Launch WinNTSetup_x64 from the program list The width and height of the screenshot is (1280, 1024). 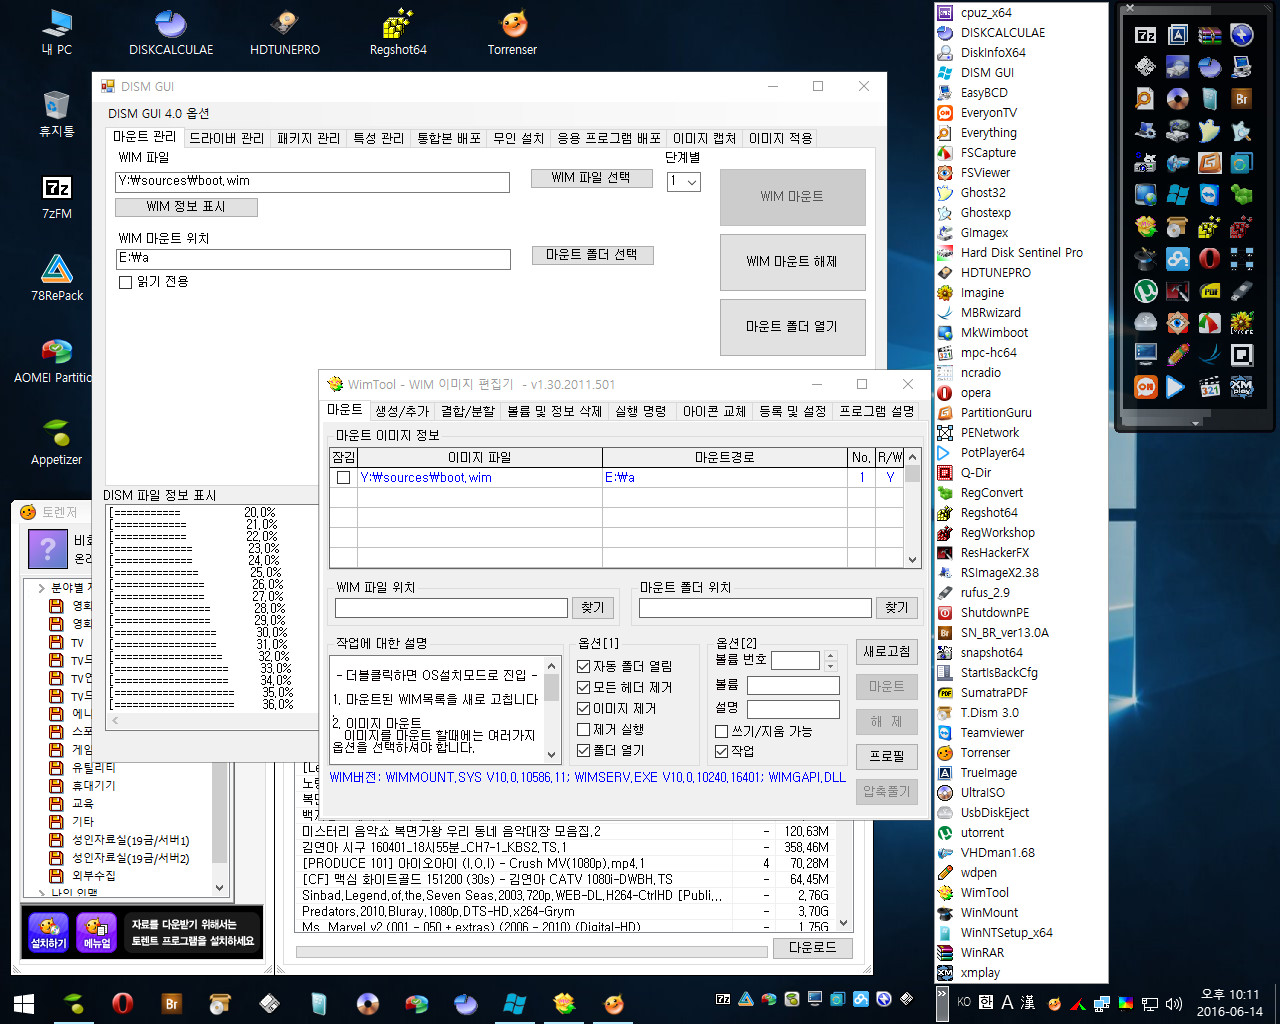tap(1006, 933)
